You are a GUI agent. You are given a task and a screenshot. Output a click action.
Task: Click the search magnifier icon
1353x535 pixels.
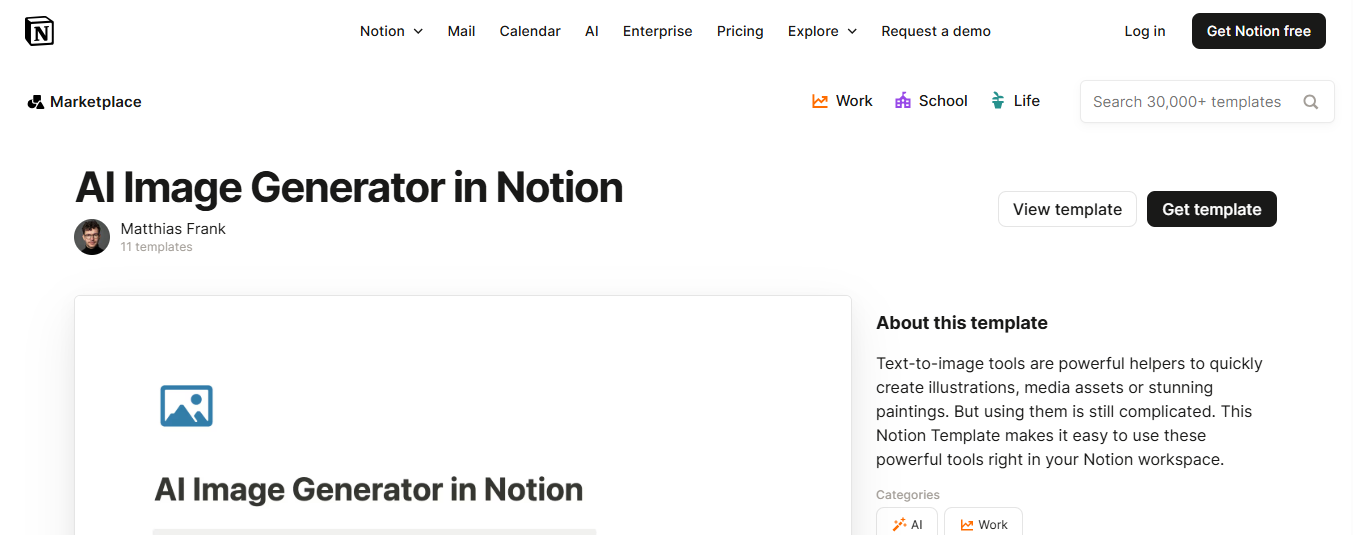coord(1311,102)
